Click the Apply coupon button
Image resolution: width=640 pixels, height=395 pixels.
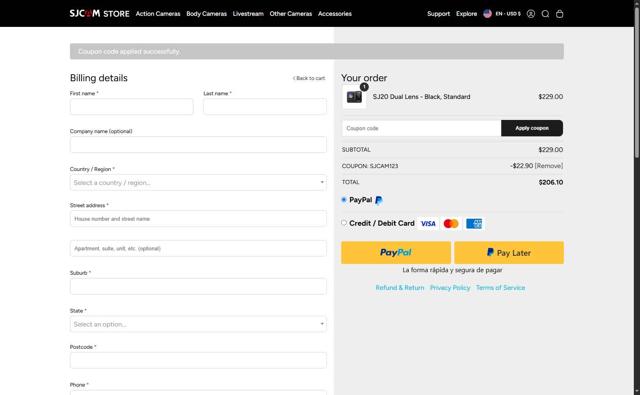pos(532,128)
